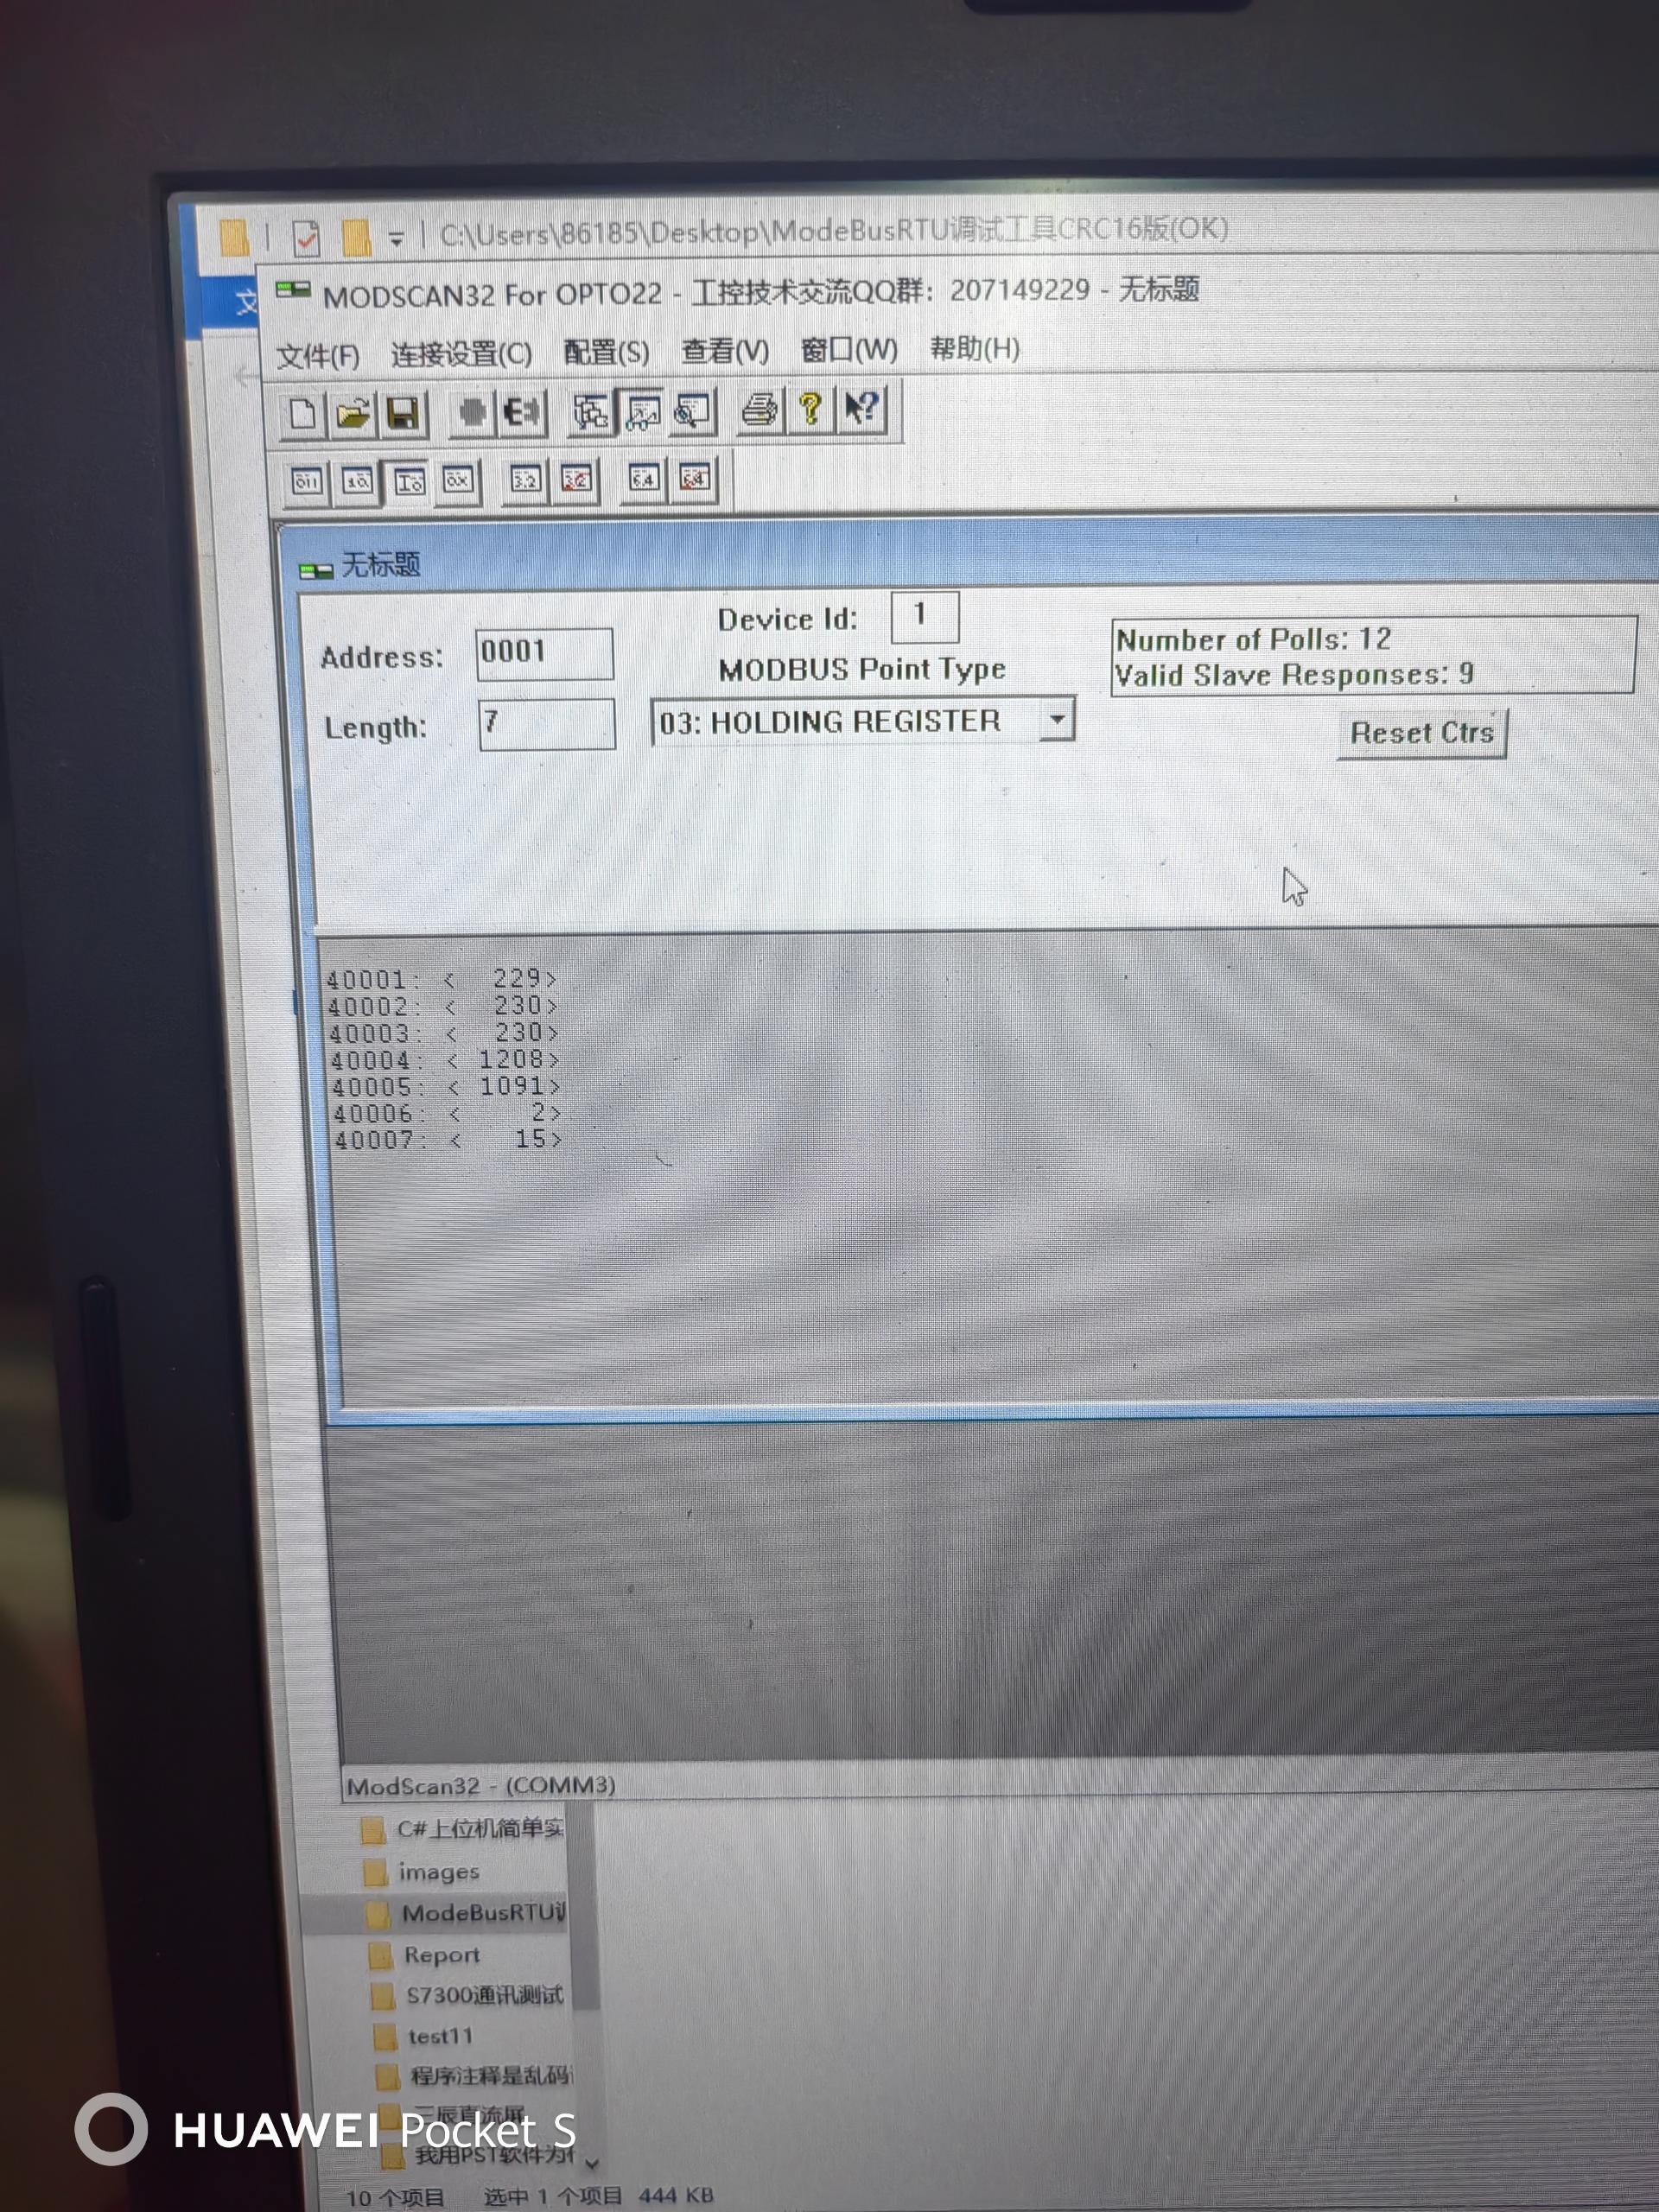Select the binary display format icon

306,482
